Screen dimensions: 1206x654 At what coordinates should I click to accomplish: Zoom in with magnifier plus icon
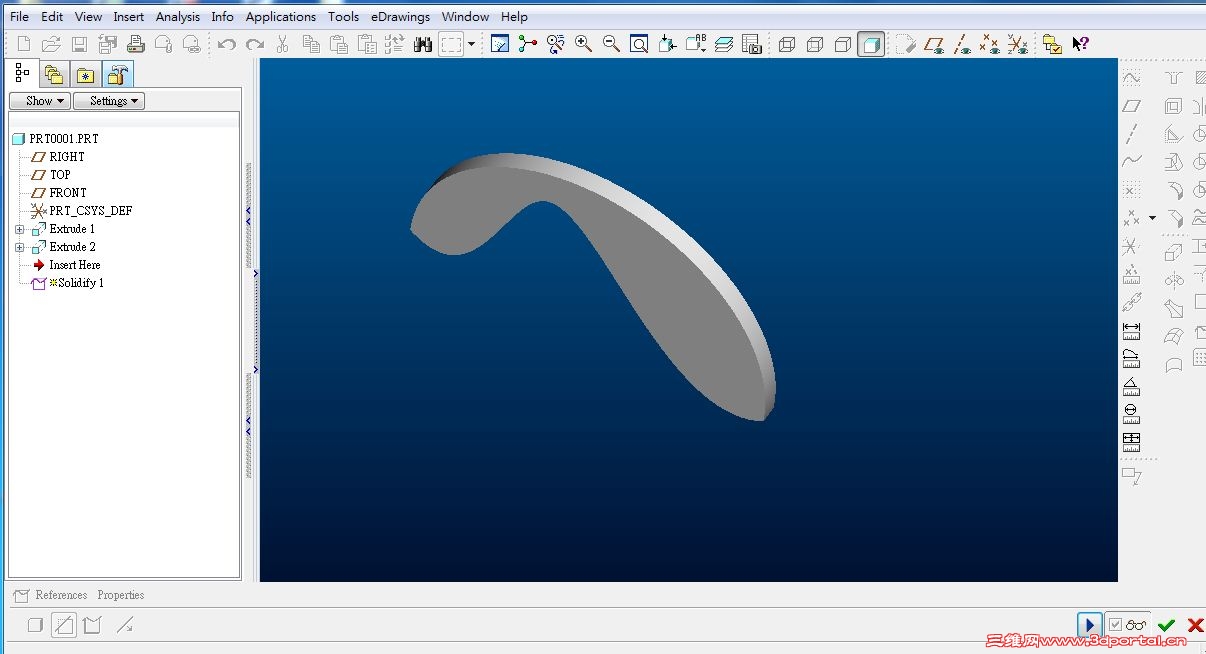point(584,44)
